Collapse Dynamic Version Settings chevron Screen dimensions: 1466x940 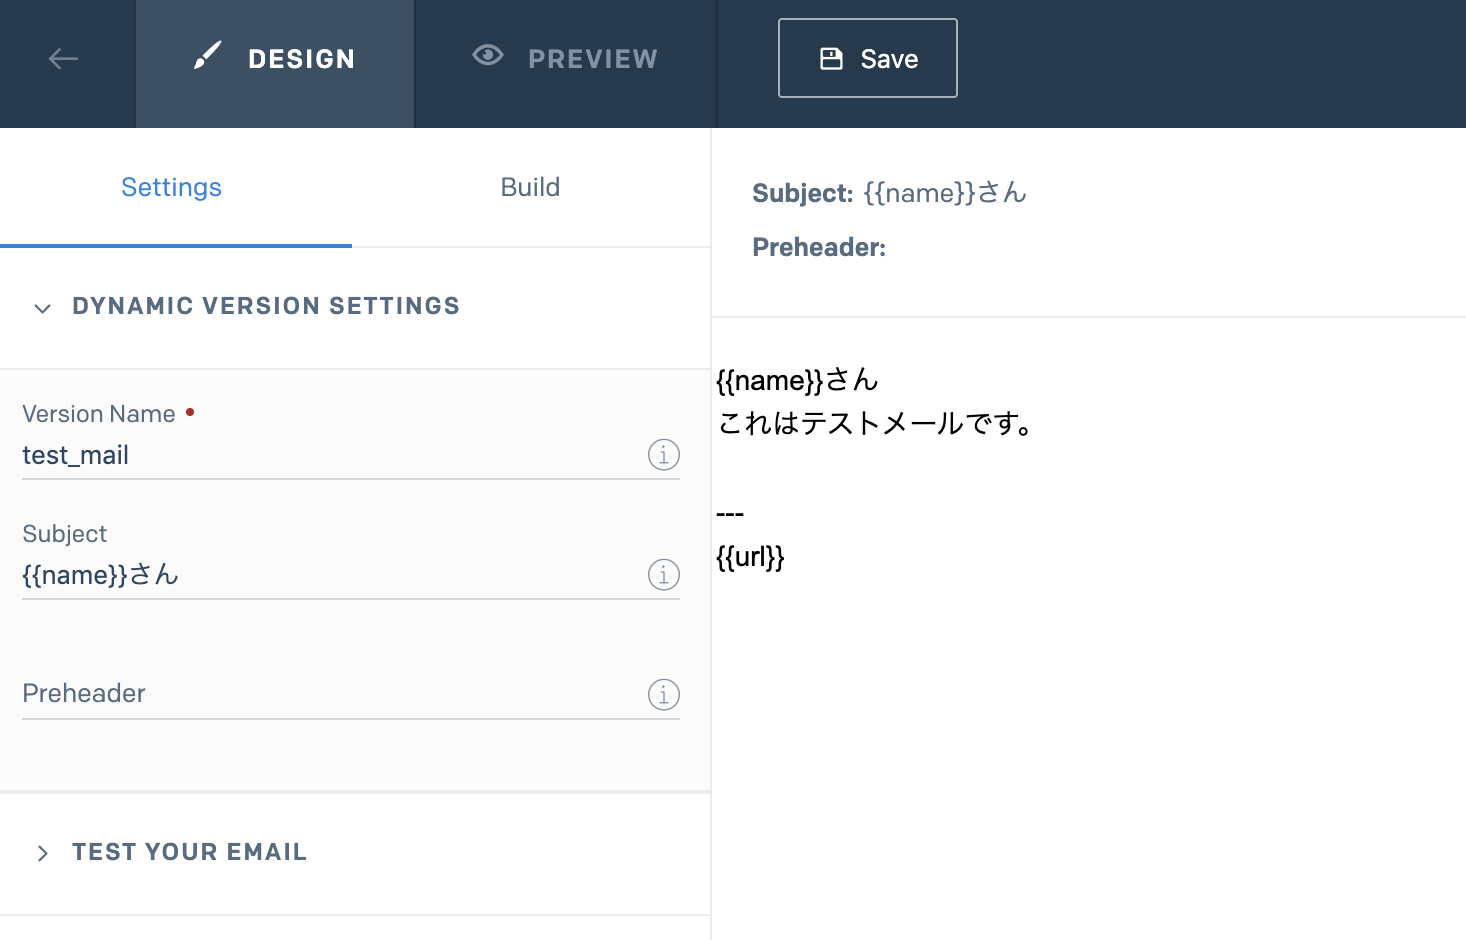[42, 308]
